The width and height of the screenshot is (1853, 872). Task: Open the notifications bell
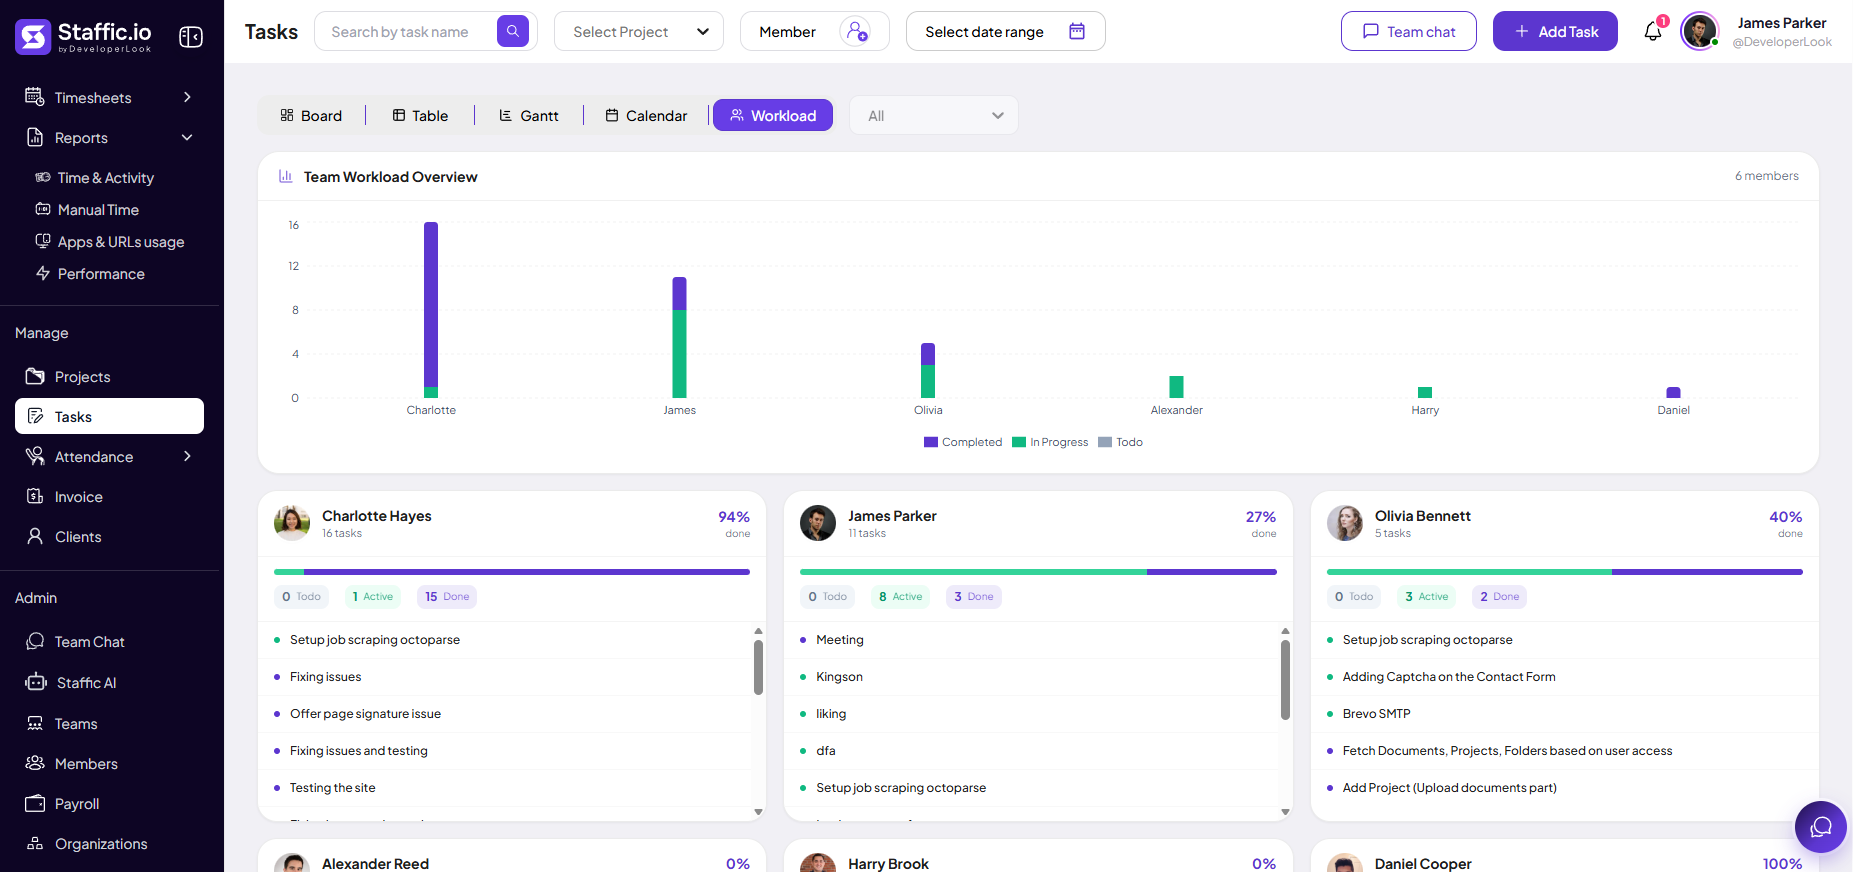point(1653,31)
